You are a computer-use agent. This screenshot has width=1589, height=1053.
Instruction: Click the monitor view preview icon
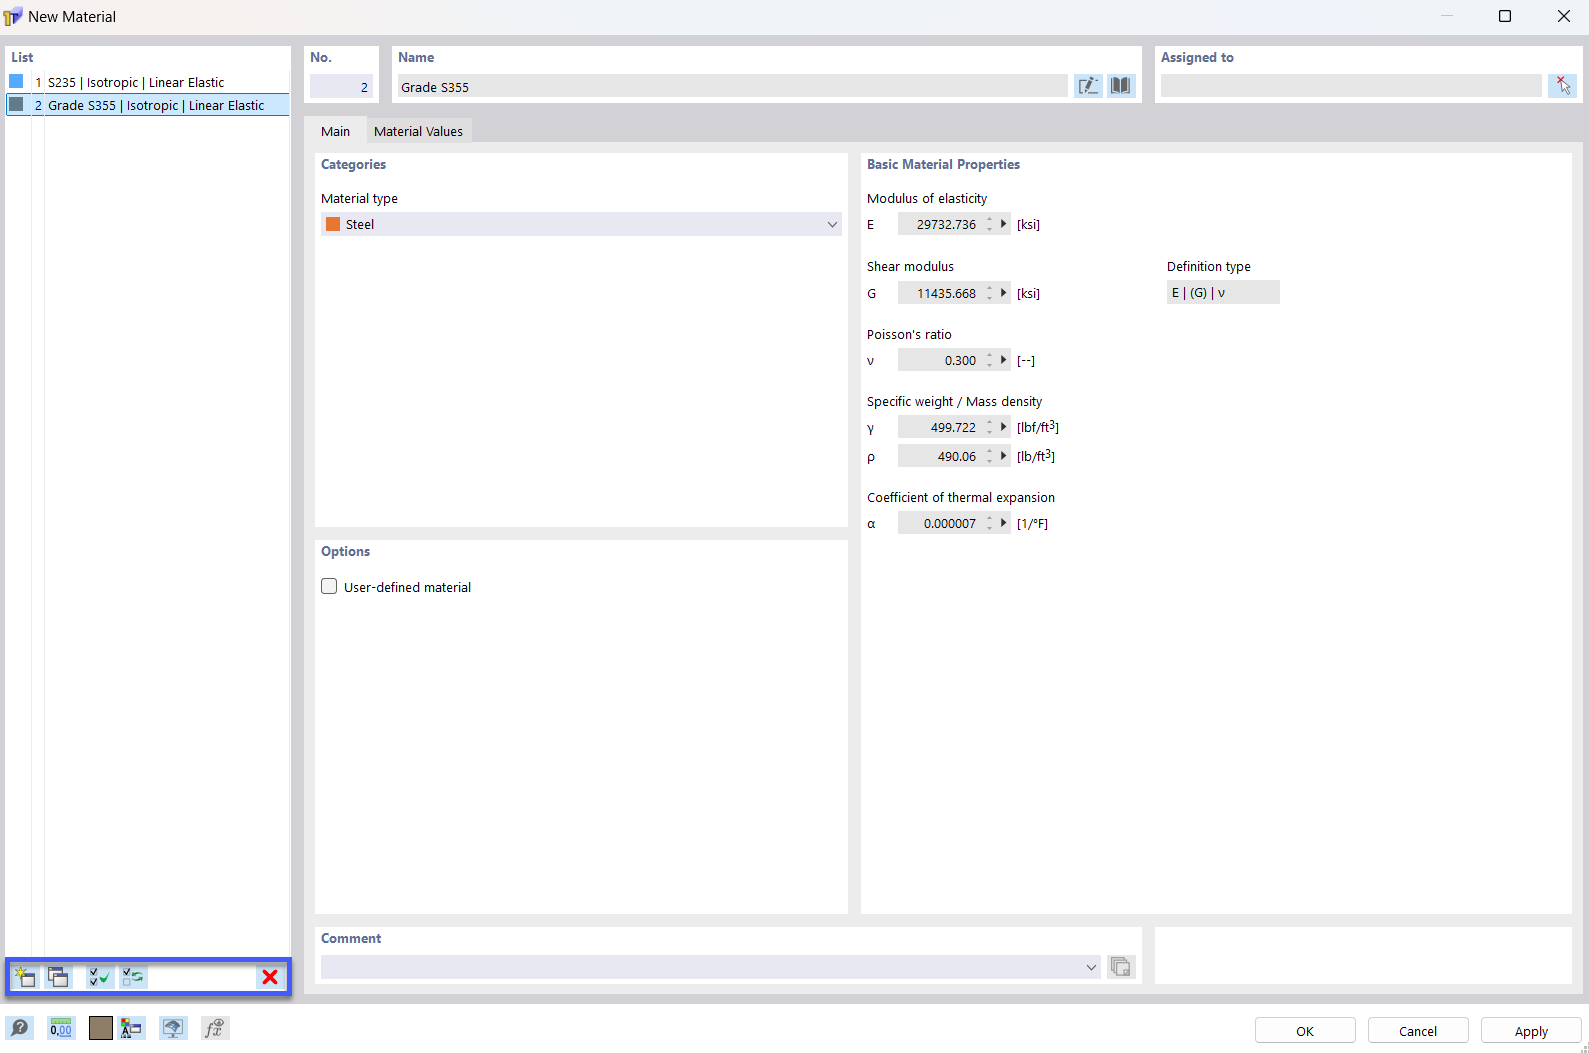coord(173,1028)
